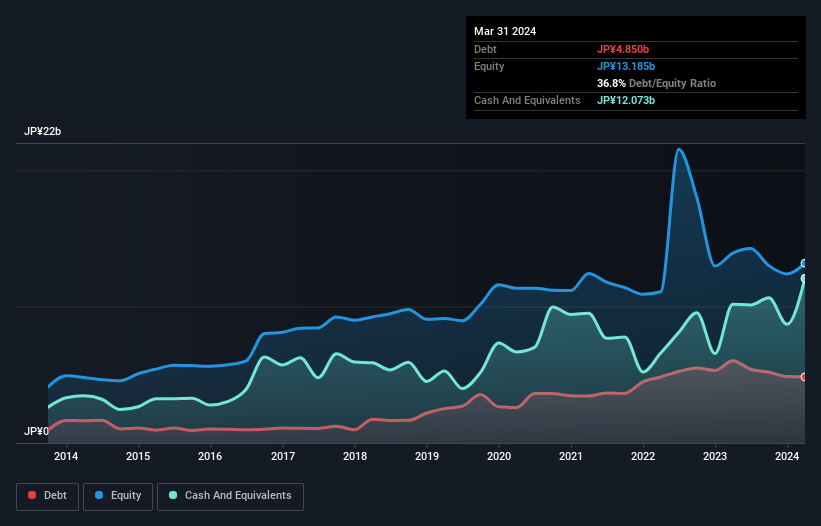Image resolution: width=821 pixels, height=526 pixels.
Task: Click the JP¥22b y-axis label
Action: pos(42,131)
